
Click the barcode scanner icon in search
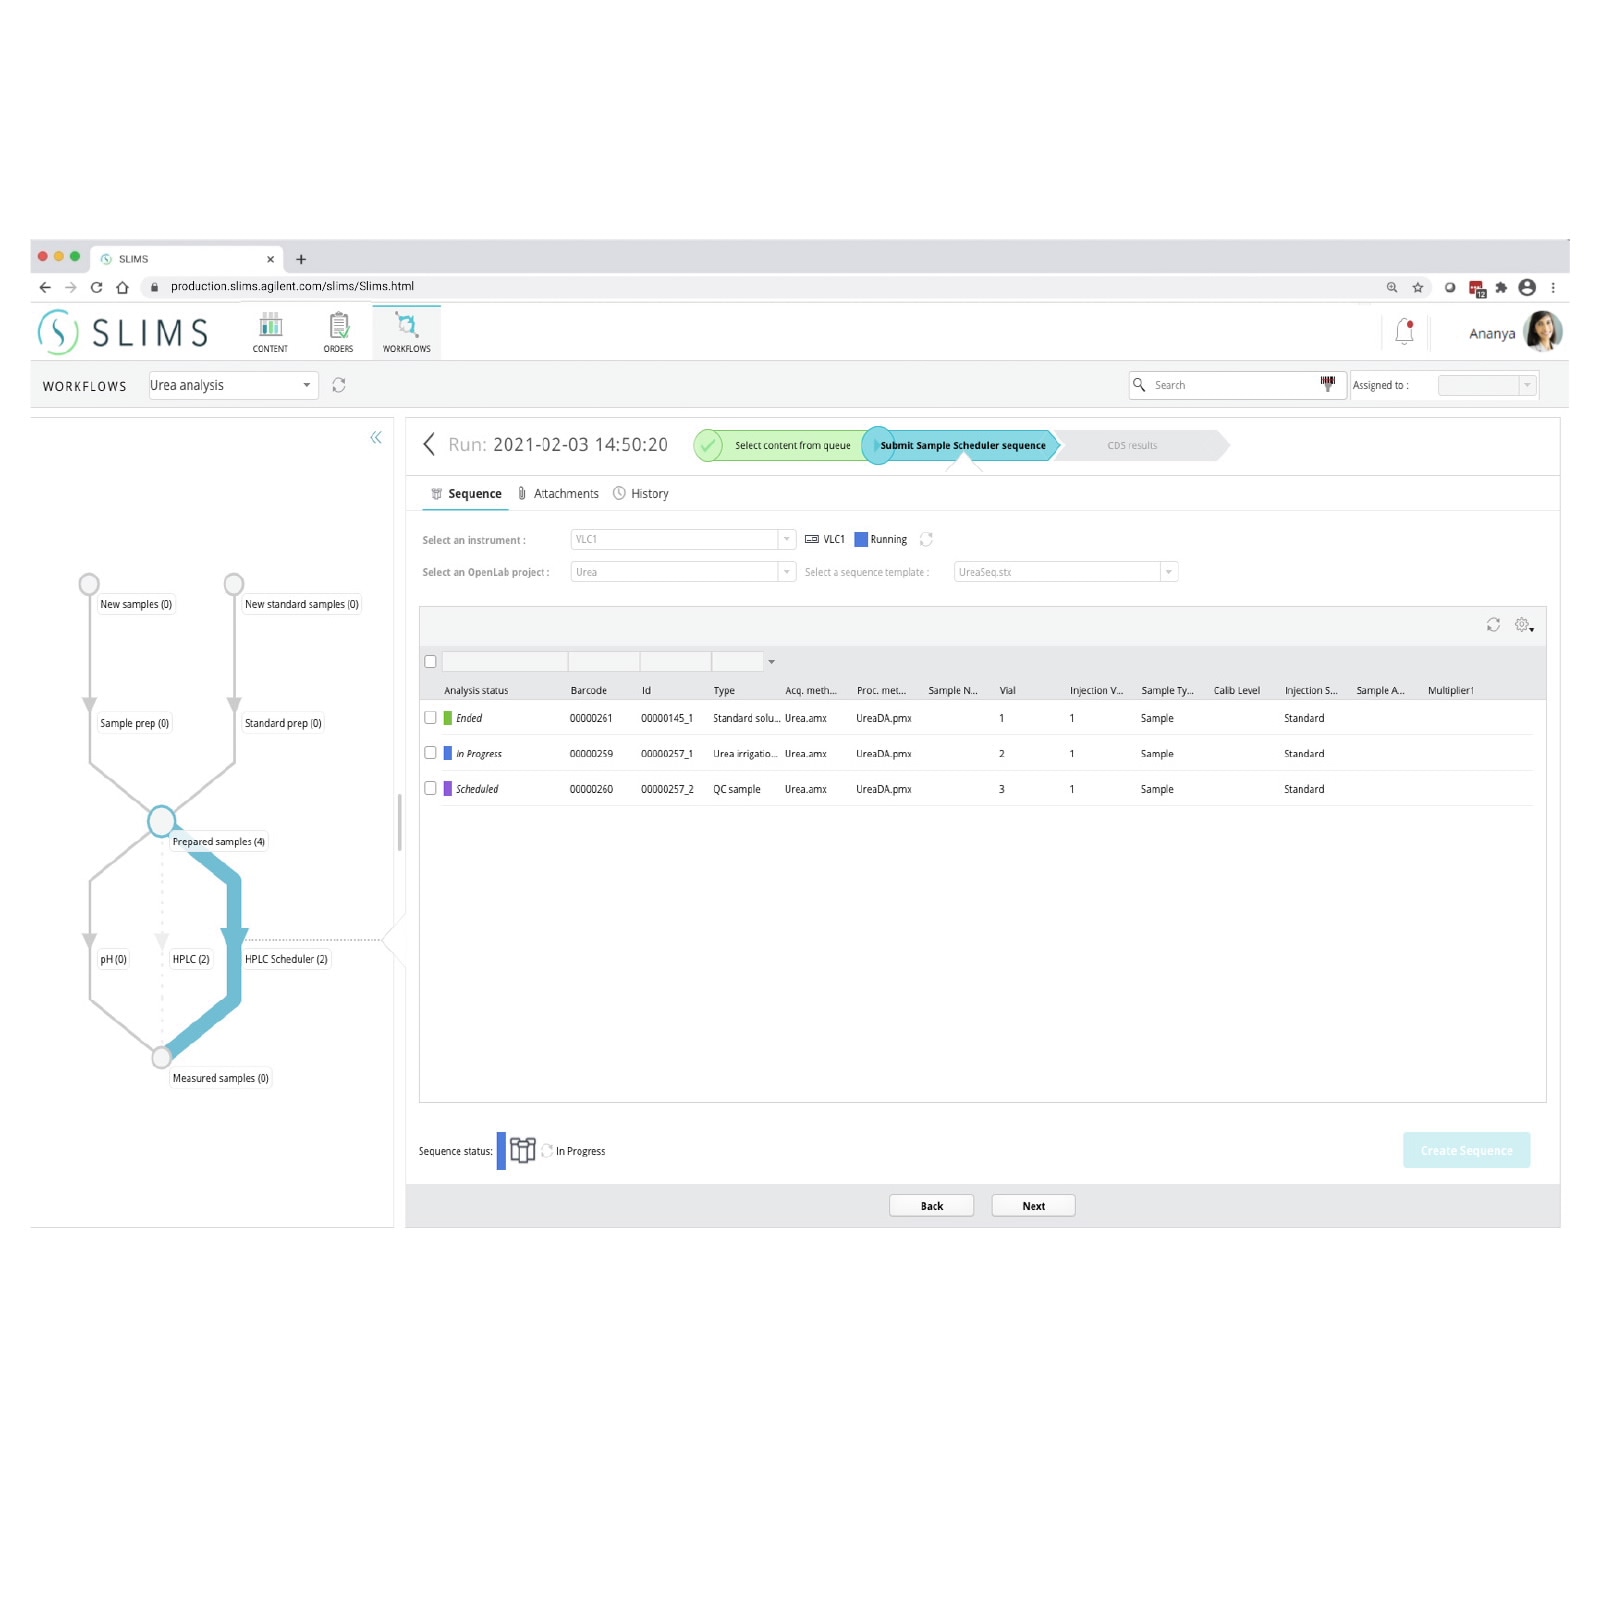[x=1327, y=384]
